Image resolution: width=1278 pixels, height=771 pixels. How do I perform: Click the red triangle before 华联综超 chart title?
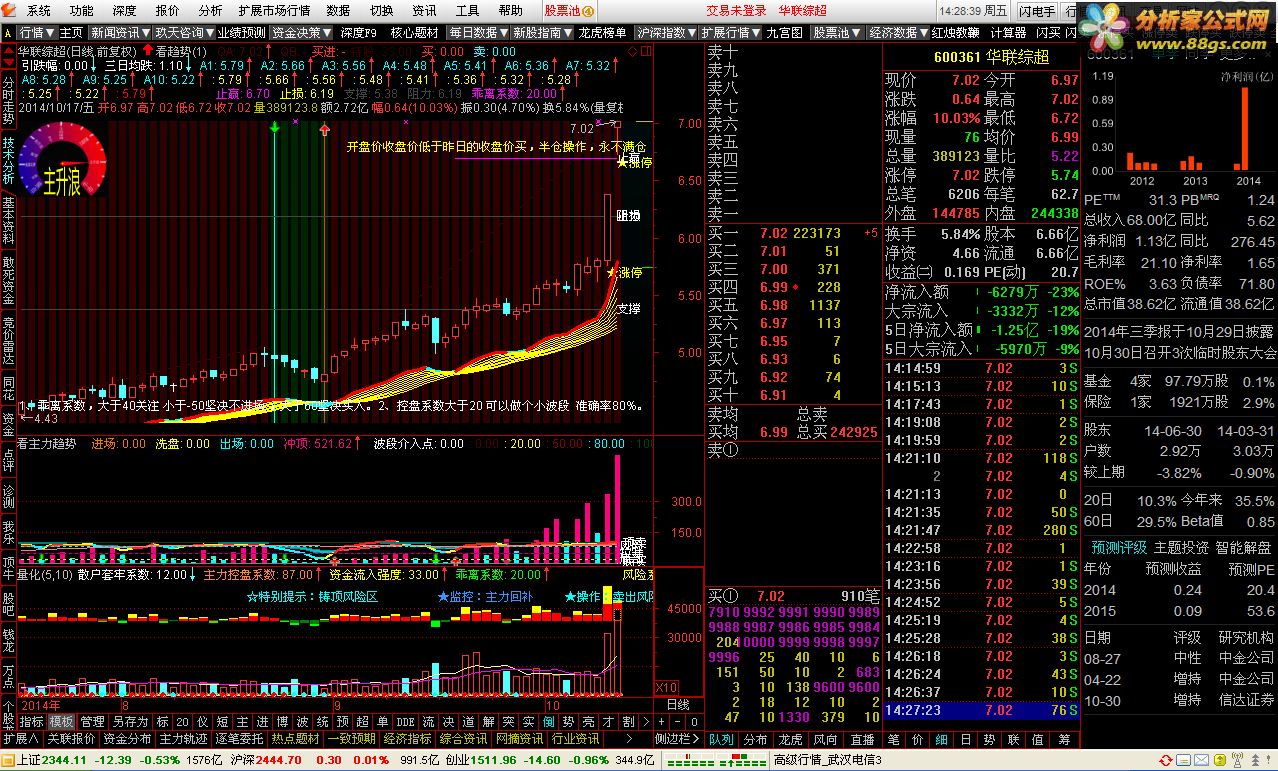(x=10, y=51)
